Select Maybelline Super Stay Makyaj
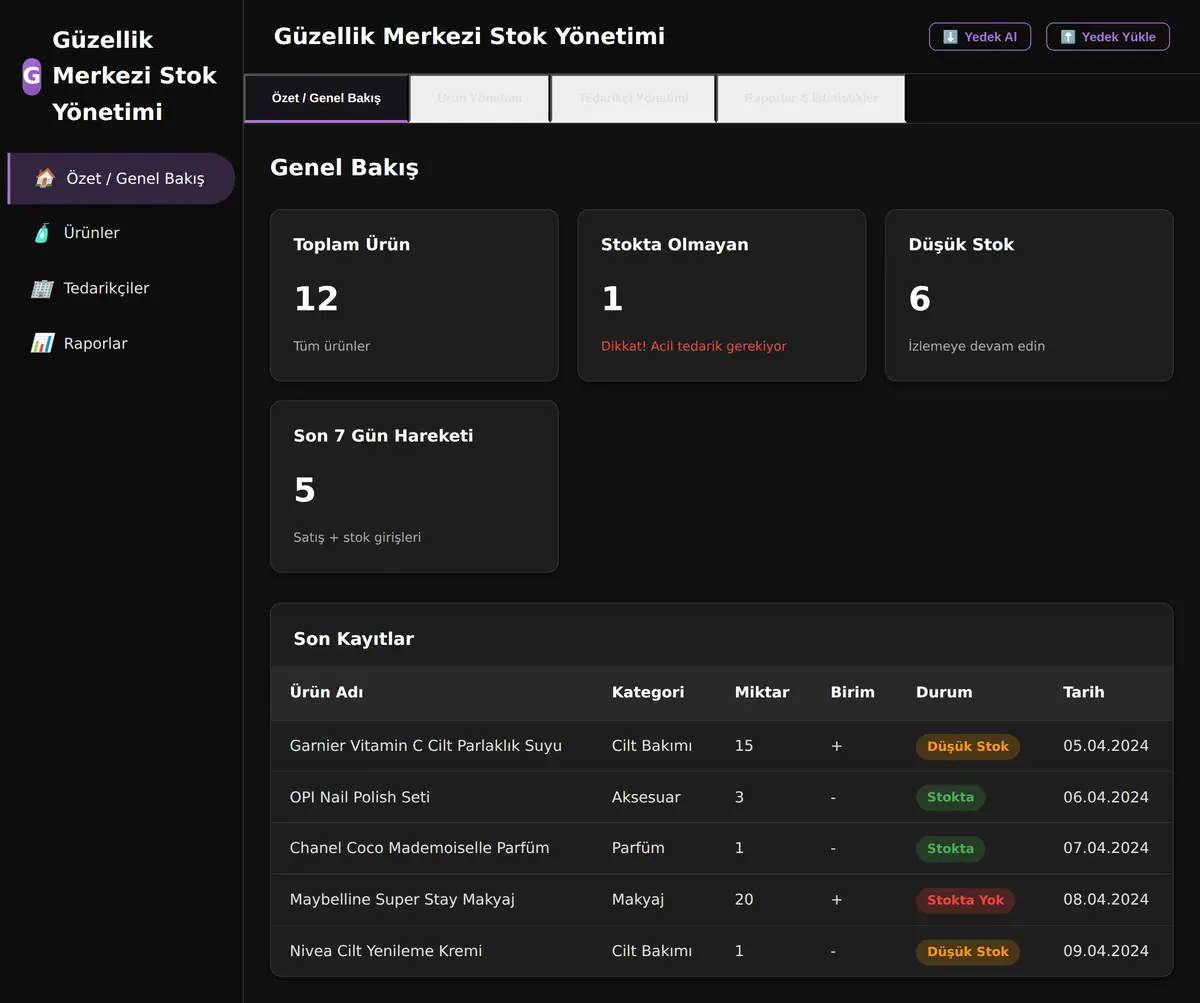The height and width of the screenshot is (1003, 1200). tap(402, 899)
